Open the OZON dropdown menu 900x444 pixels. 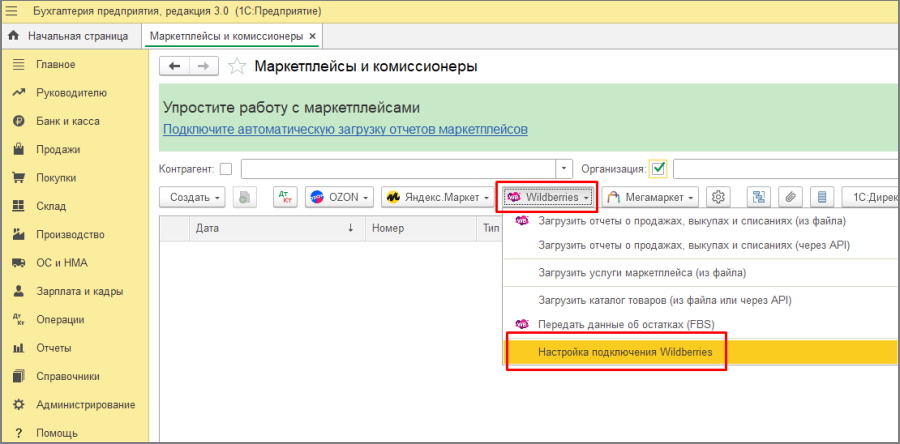(x=340, y=197)
